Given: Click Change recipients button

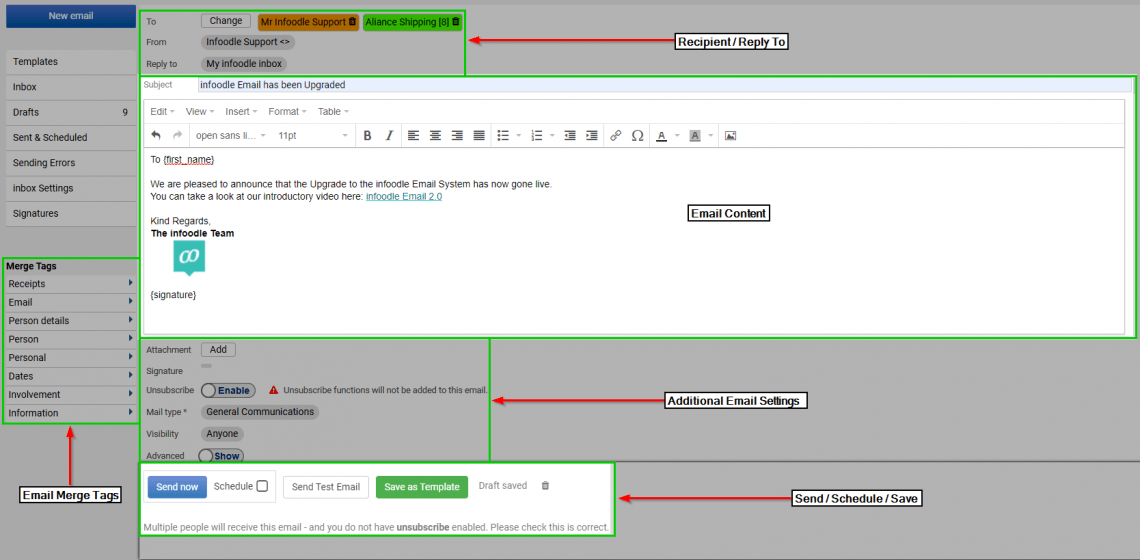Looking at the screenshot, I should pyautogui.click(x=225, y=21).
